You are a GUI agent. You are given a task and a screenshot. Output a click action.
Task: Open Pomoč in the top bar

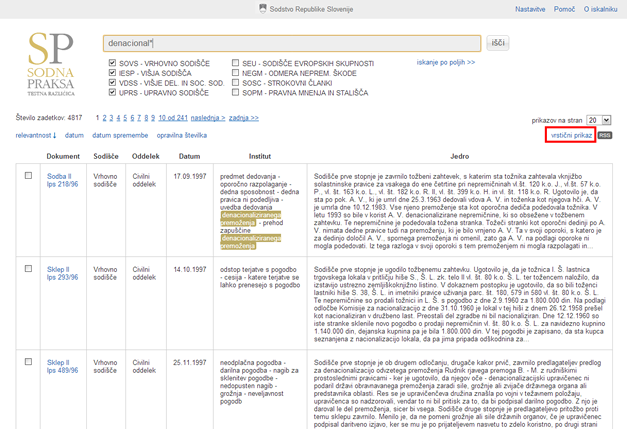[564, 9]
